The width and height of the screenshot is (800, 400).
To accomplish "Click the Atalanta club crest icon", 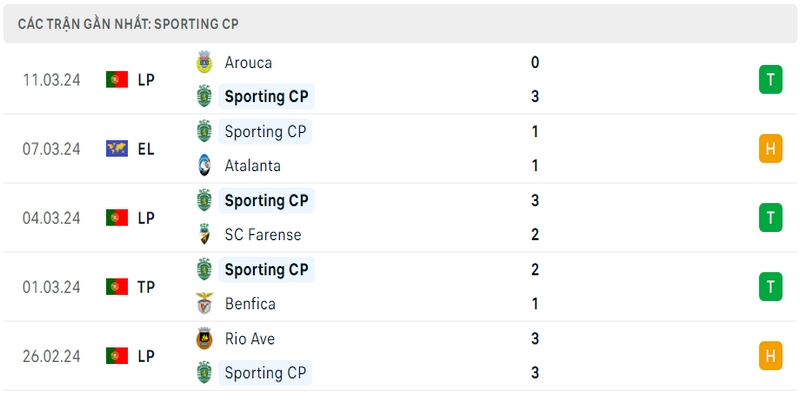I will (204, 166).
